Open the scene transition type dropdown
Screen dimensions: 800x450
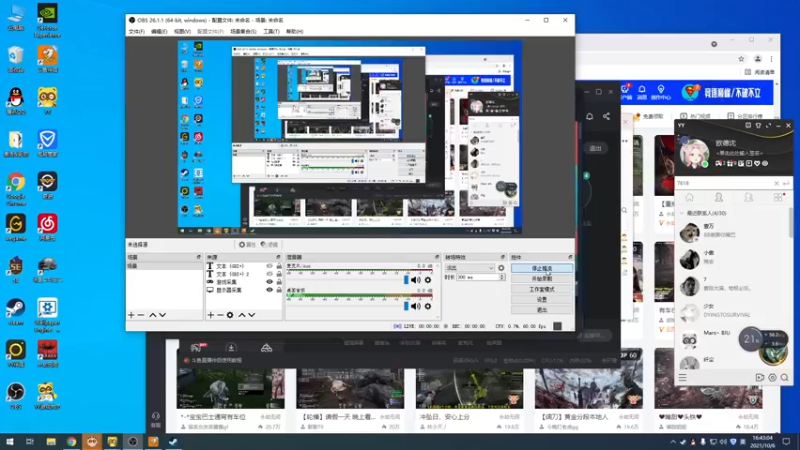tap(469, 268)
